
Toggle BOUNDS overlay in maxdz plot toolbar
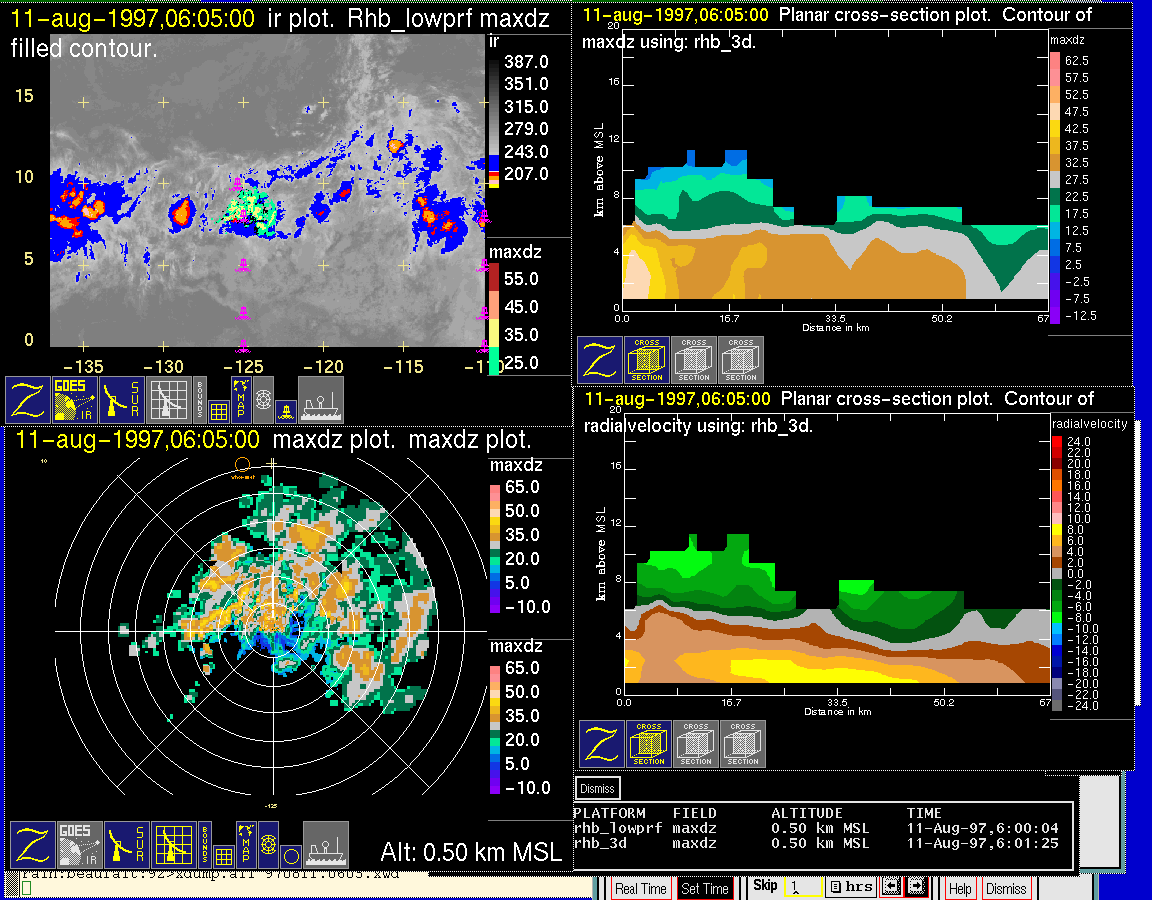tap(205, 845)
